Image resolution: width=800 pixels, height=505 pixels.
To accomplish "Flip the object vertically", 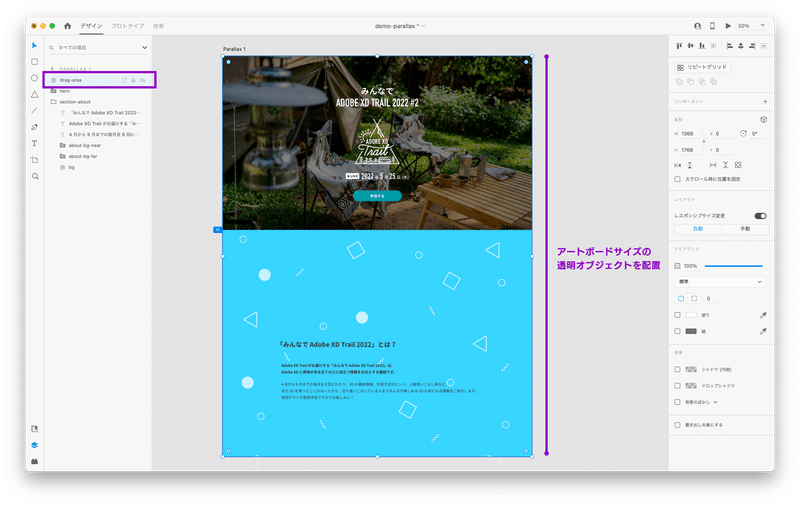I will coord(690,165).
